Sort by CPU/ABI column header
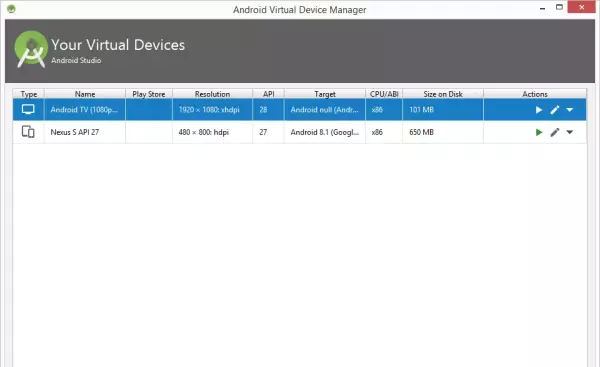The image size is (600, 367). tap(384, 94)
